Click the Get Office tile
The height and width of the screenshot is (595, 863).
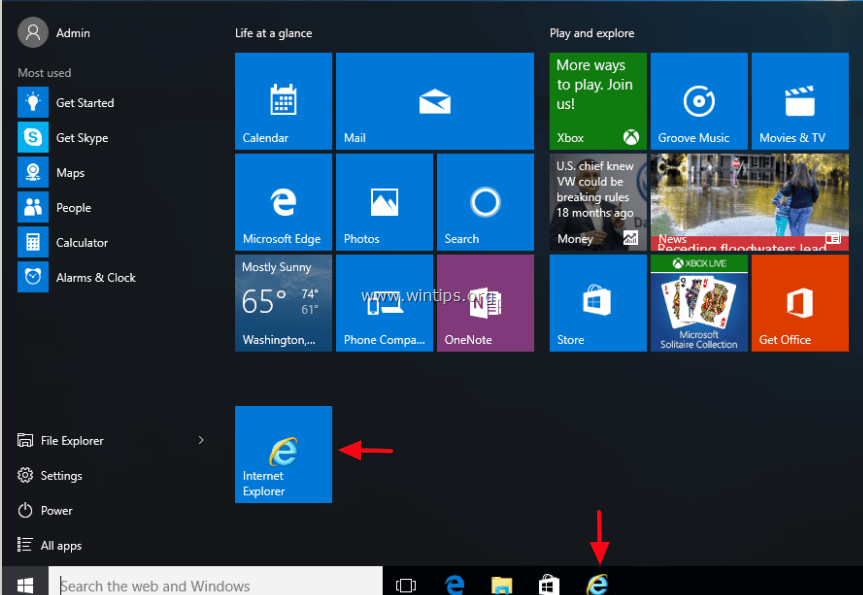click(x=800, y=303)
